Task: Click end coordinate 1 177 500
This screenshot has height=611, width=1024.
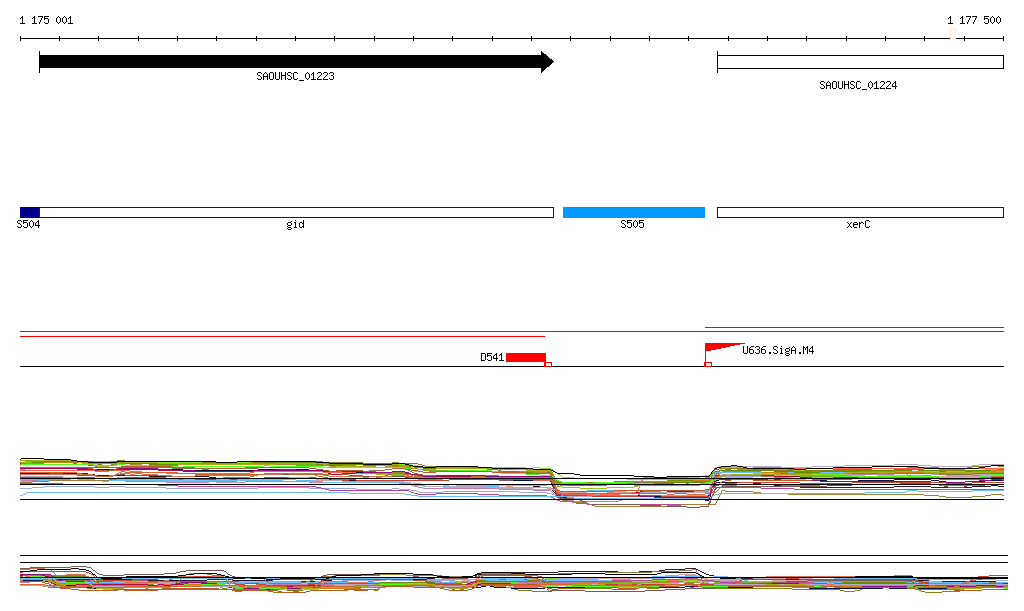Action: pos(974,20)
